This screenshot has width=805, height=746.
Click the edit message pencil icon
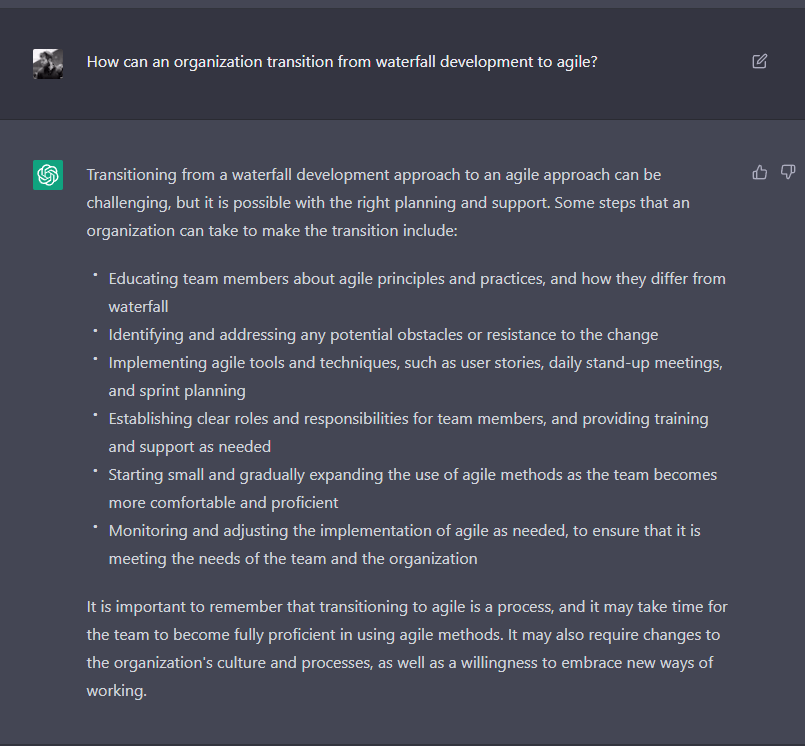click(760, 62)
